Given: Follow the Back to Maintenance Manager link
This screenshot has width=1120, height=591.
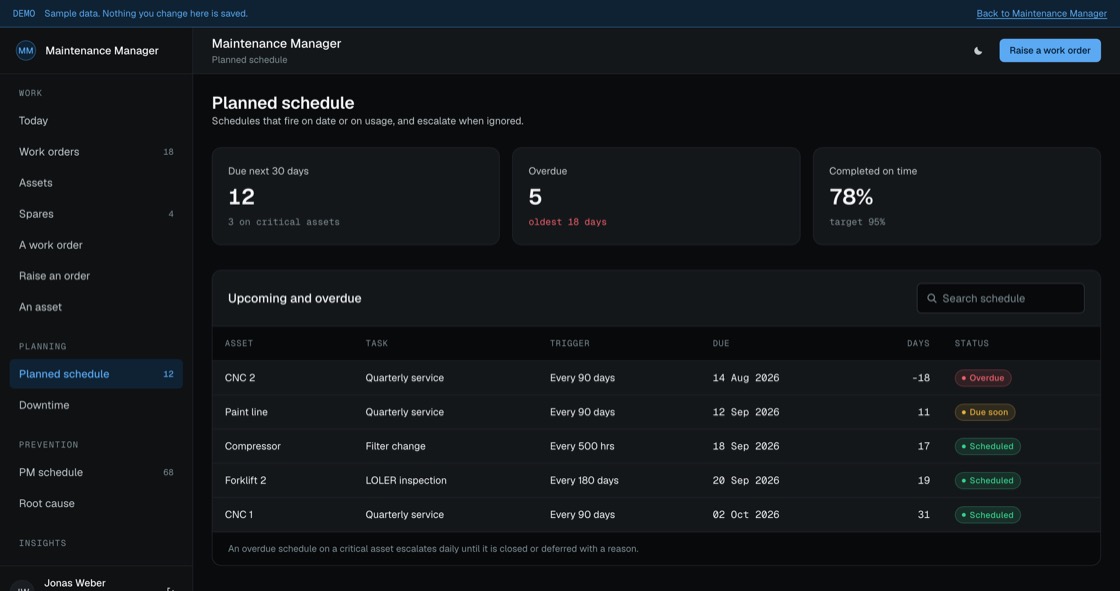Looking at the screenshot, I should [1041, 14].
